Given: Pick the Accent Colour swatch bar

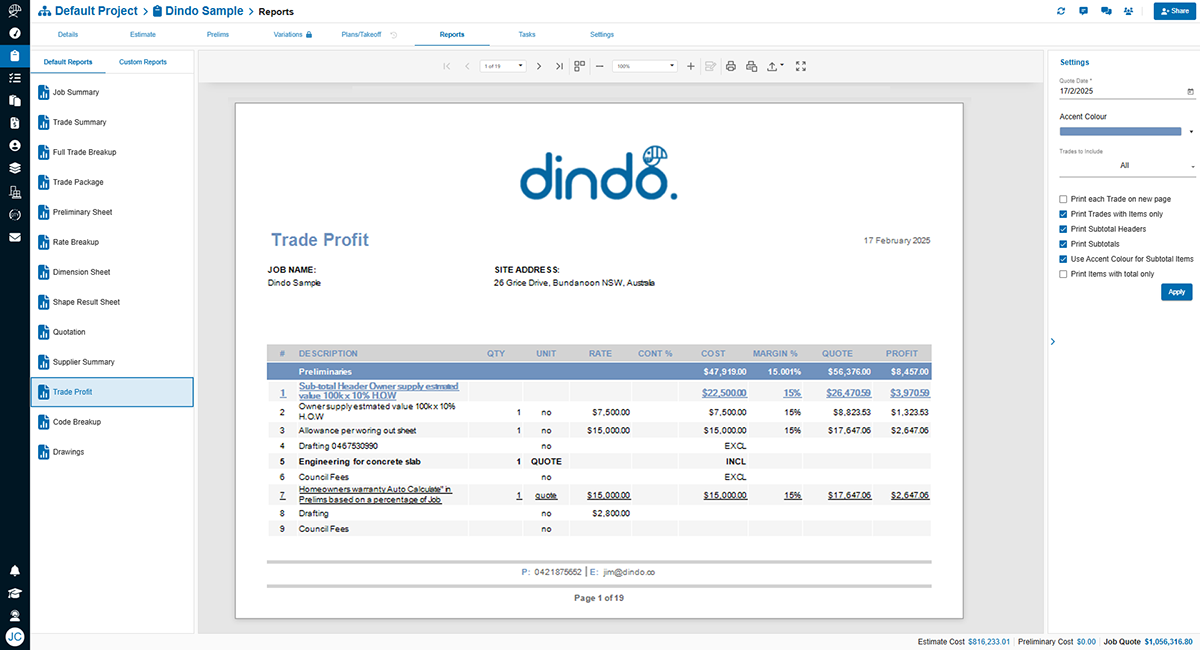Looking at the screenshot, I should (x=1122, y=131).
